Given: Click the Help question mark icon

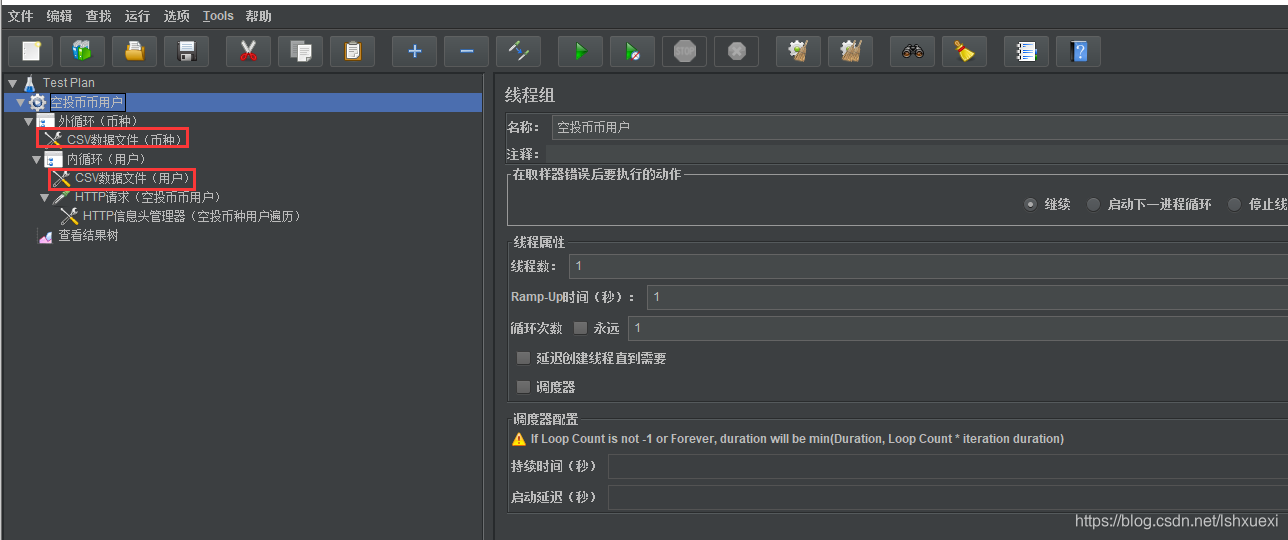Looking at the screenshot, I should tap(1078, 51).
